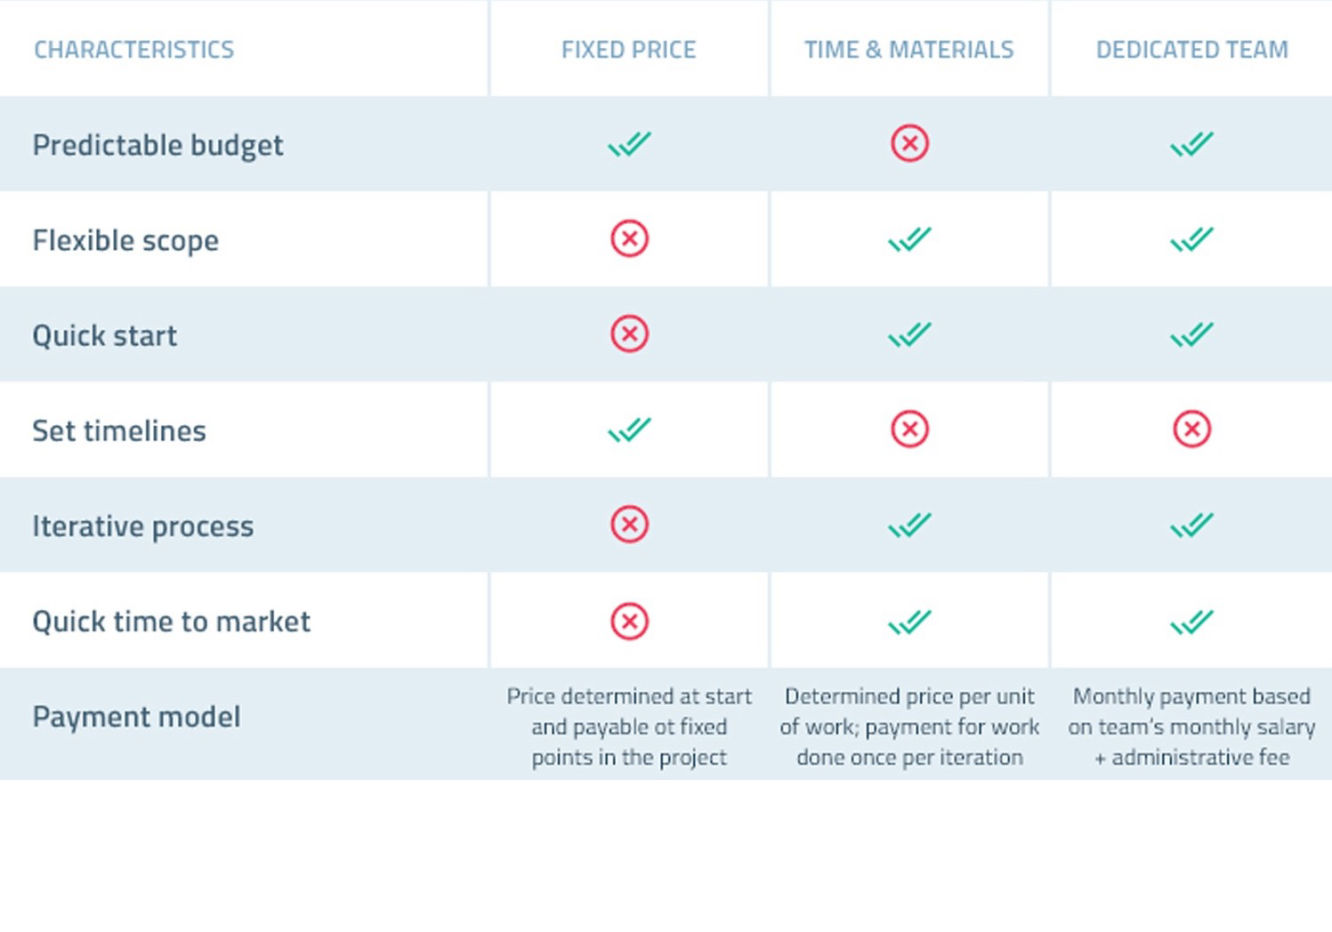Click the Payment model row label
The height and width of the screenshot is (932, 1332).
[136, 717]
